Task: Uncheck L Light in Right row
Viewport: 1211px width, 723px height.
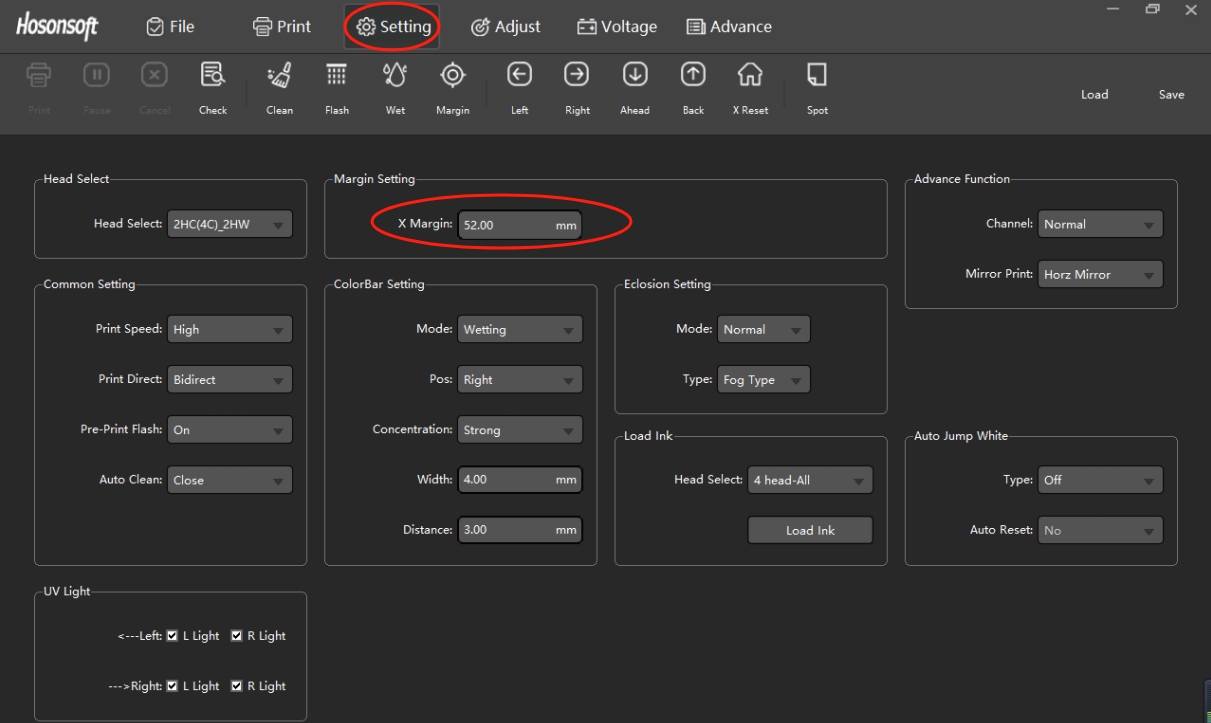Action: [x=173, y=686]
